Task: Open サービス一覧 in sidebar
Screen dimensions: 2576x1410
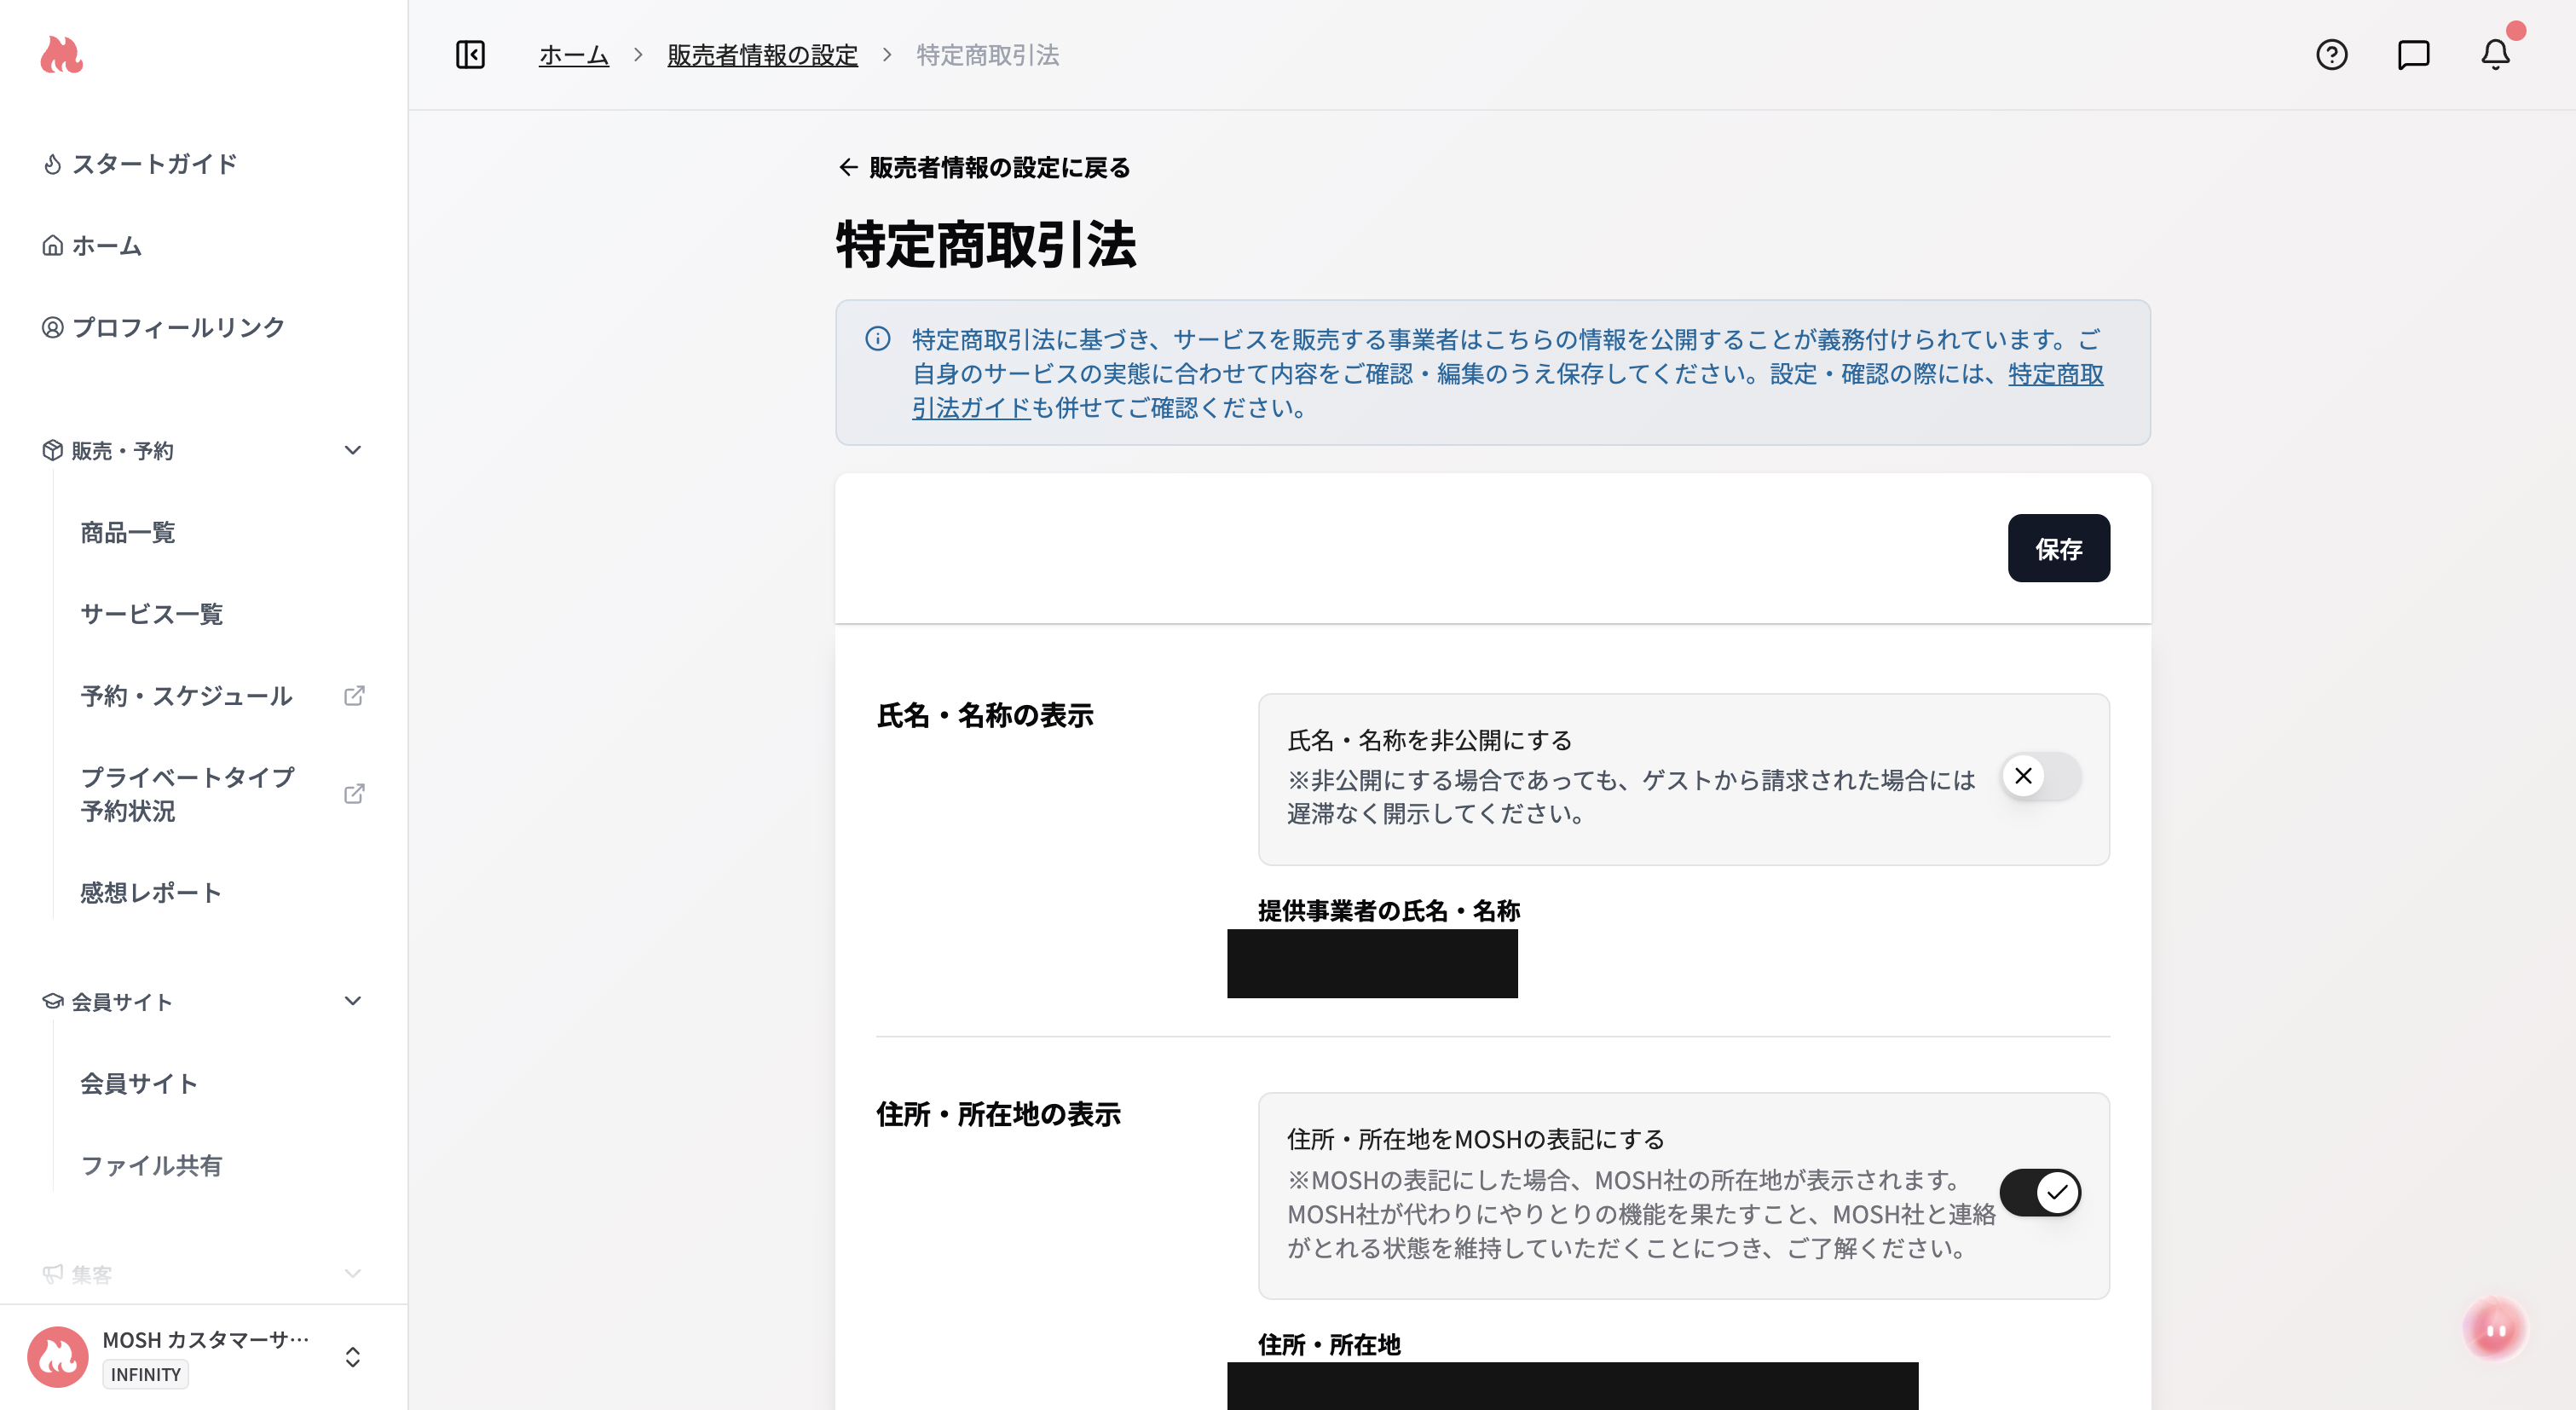Action: [152, 614]
